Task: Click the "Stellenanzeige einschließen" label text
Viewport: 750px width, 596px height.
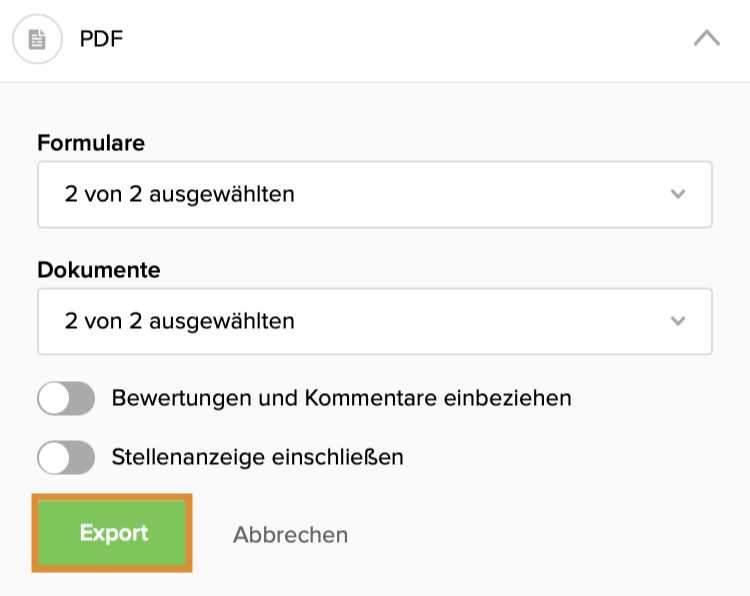Action: pos(257,458)
